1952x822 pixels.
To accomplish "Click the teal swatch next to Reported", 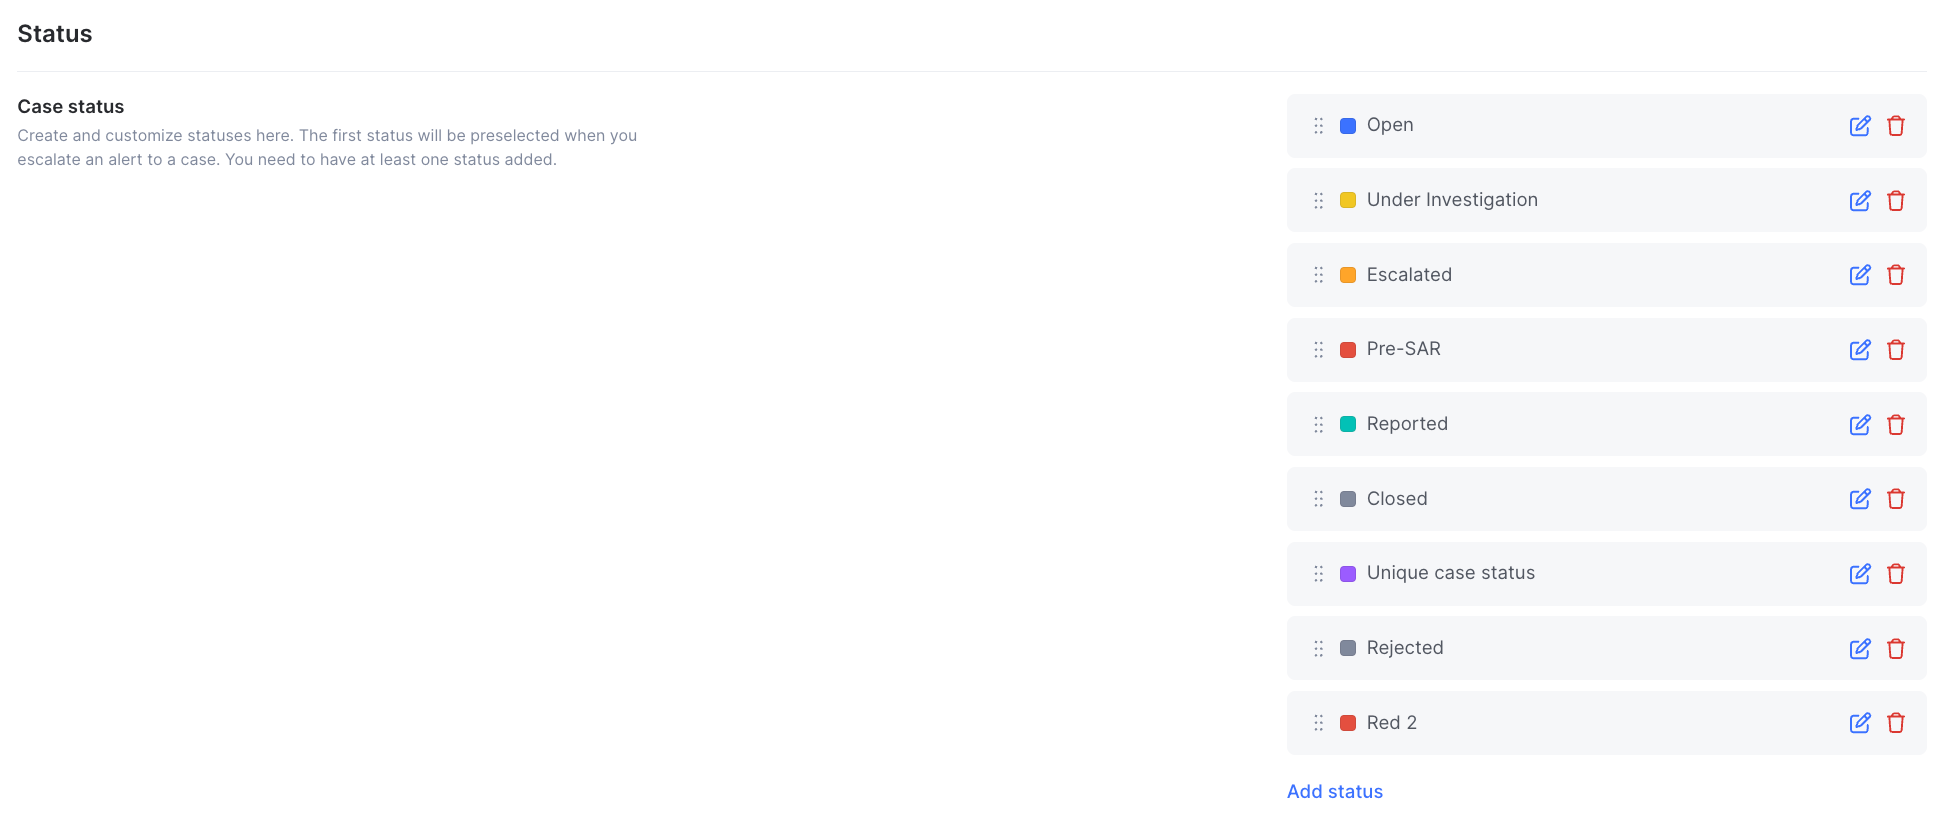I will (x=1348, y=424).
